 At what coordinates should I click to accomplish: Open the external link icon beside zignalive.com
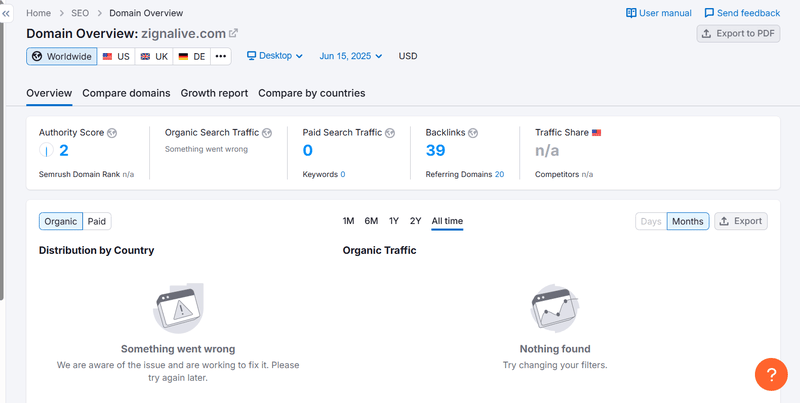(x=233, y=33)
